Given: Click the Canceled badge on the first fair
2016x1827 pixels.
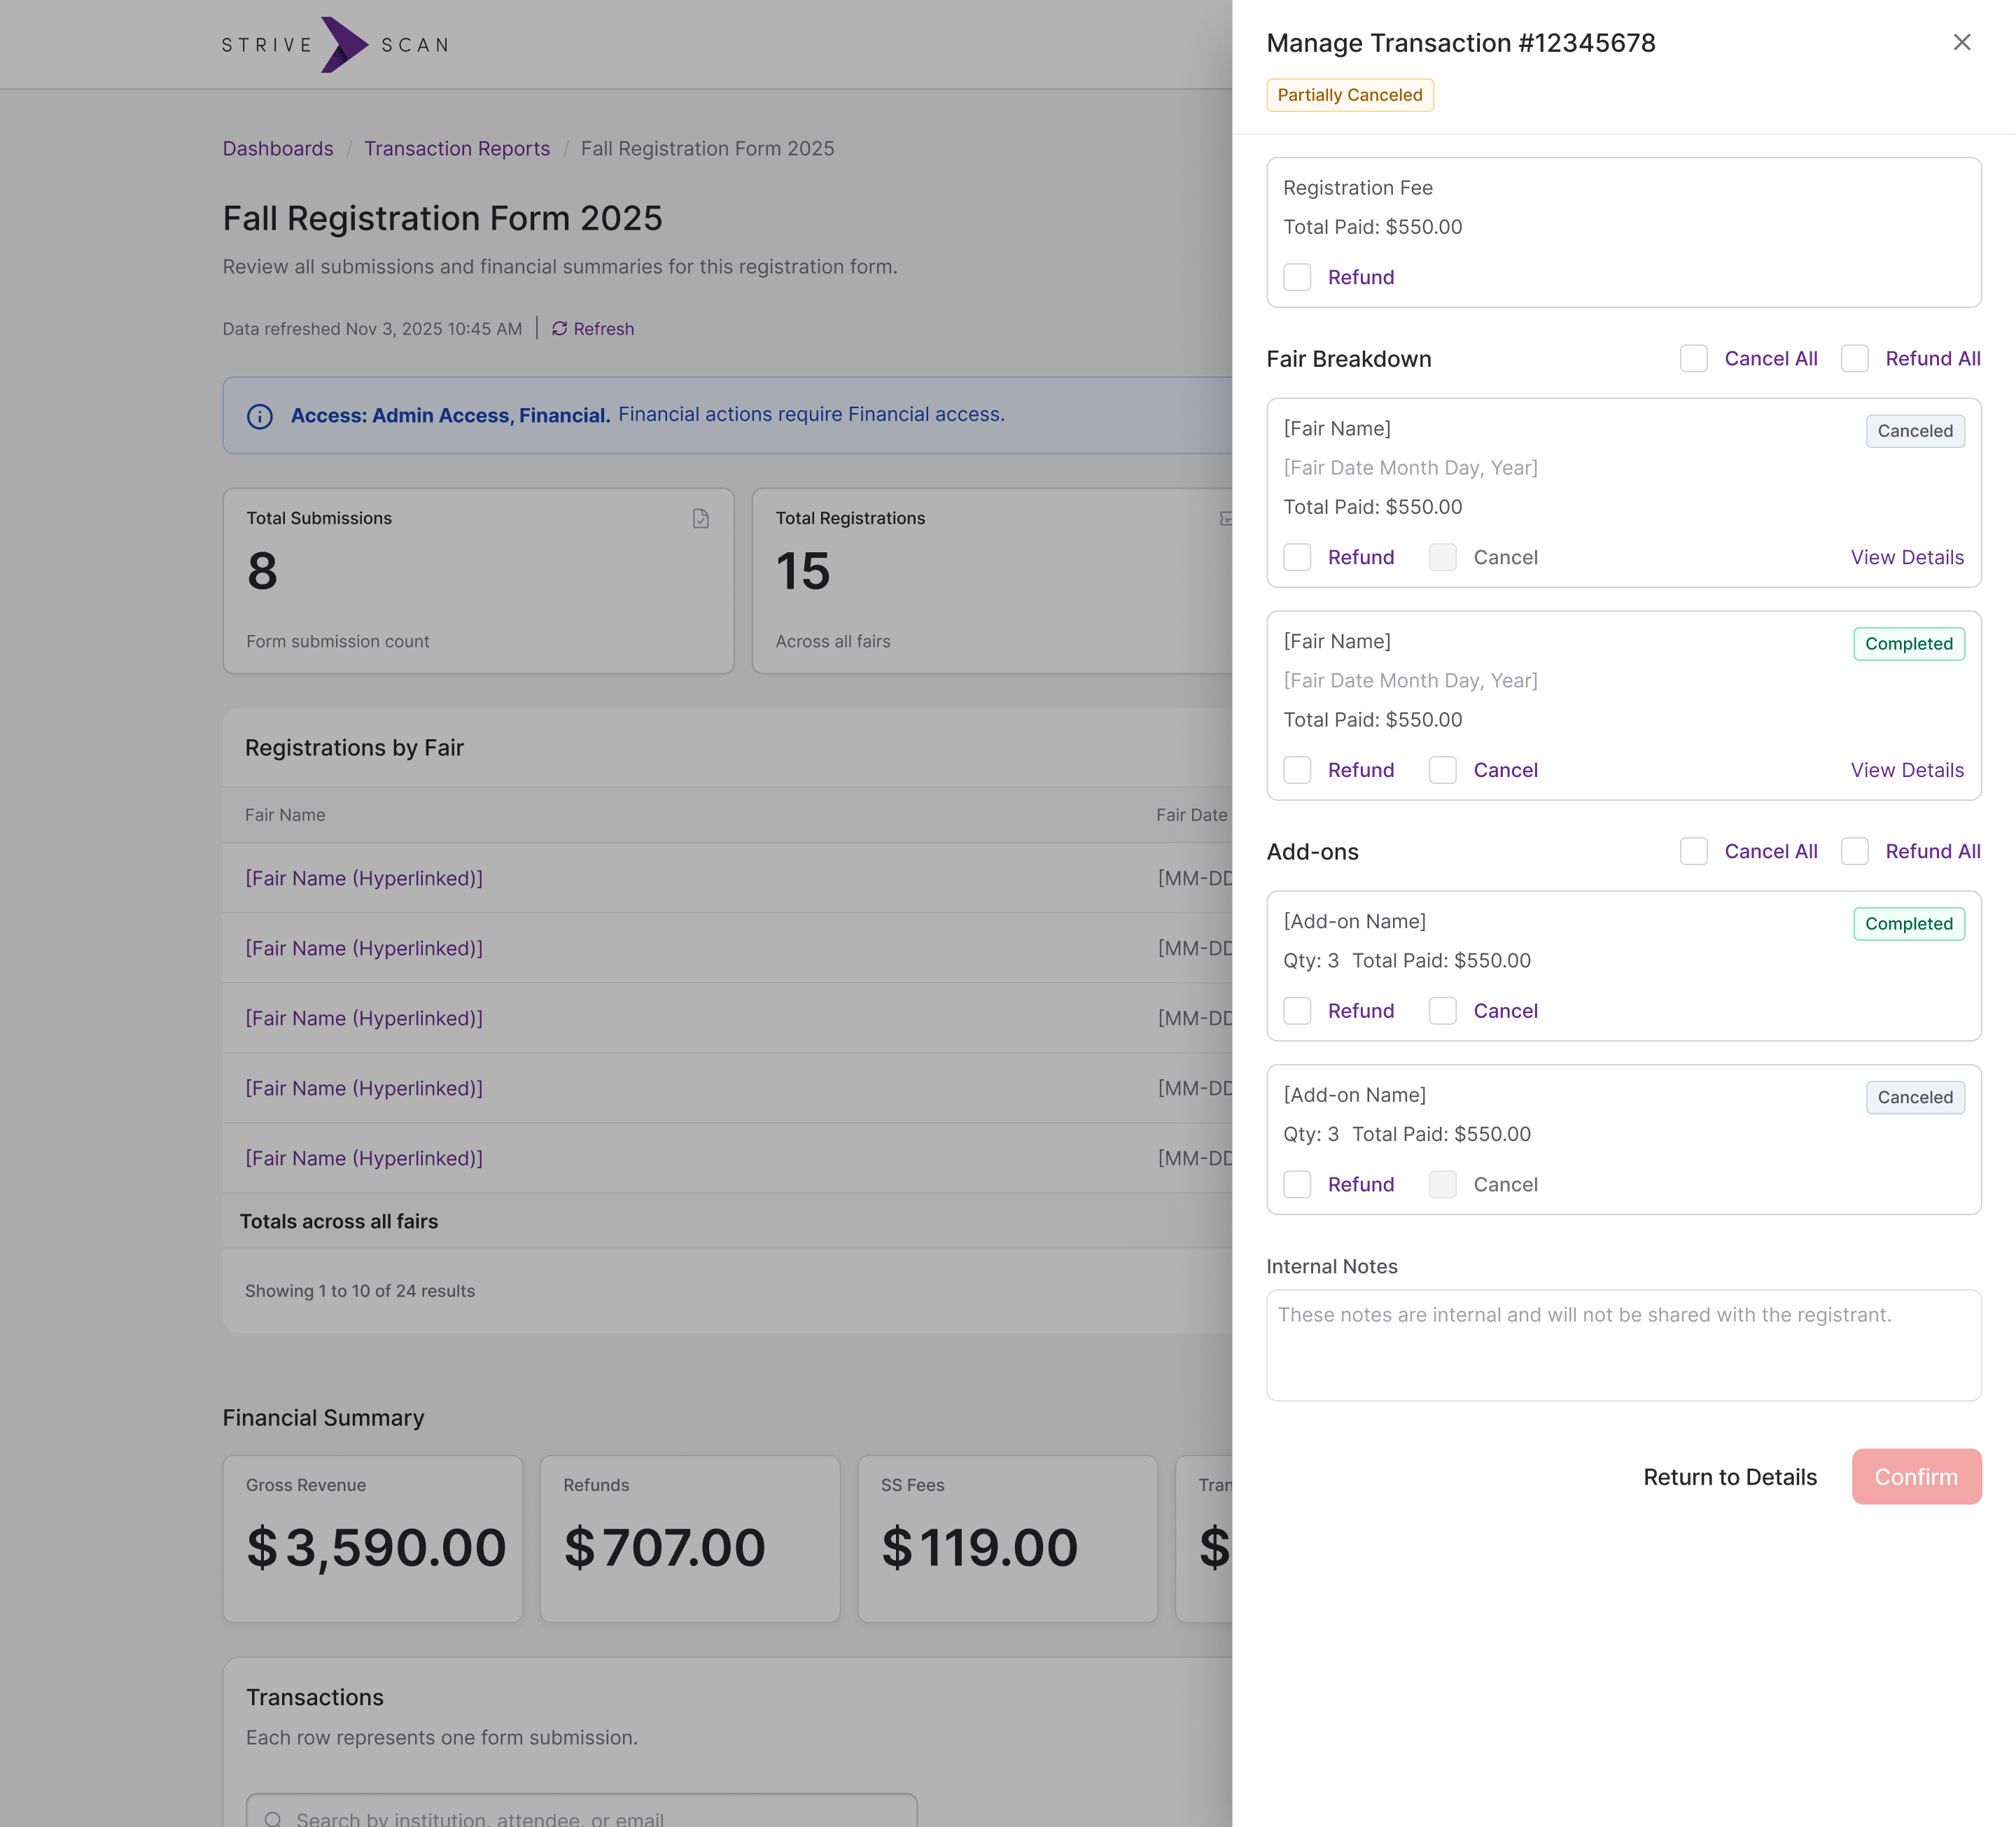Looking at the screenshot, I should pos(1914,431).
